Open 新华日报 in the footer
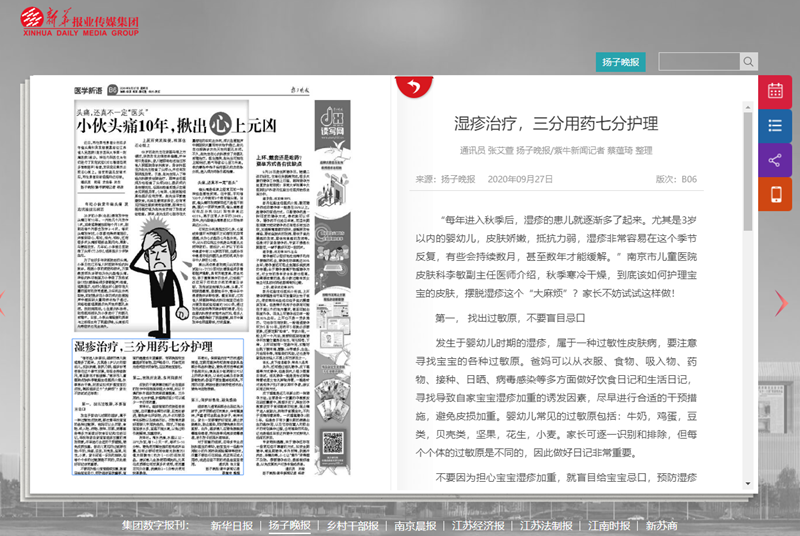 pos(232,526)
